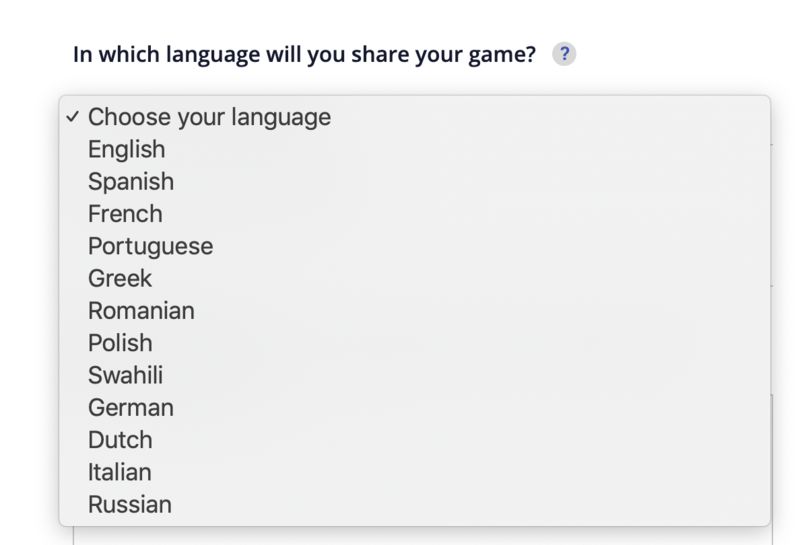Image resolution: width=800 pixels, height=545 pixels.
Task: Pick Dutch from the dropdown
Action: click(x=120, y=440)
